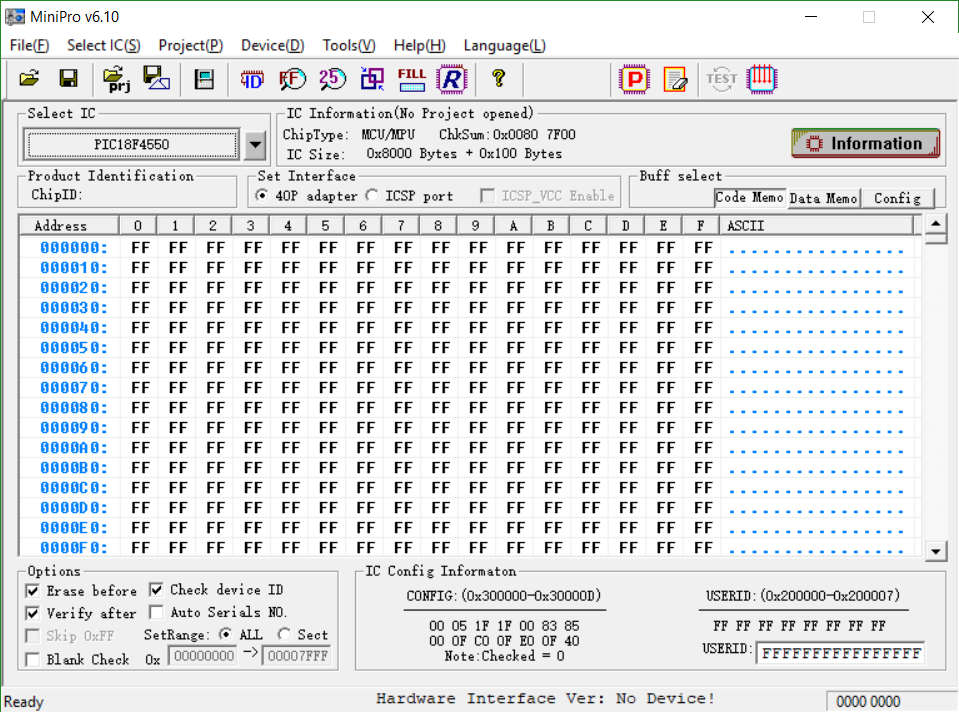This screenshot has height=712, width=959.
Task: Open the Project menu
Action: (191, 46)
